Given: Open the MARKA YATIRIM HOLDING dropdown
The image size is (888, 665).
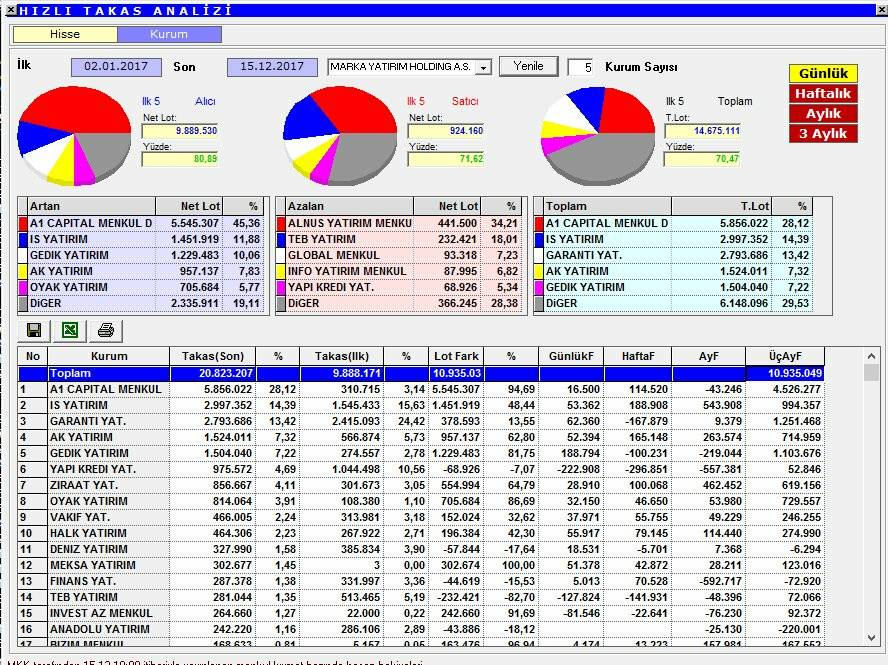Looking at the screenshot, I should [484, 67].
